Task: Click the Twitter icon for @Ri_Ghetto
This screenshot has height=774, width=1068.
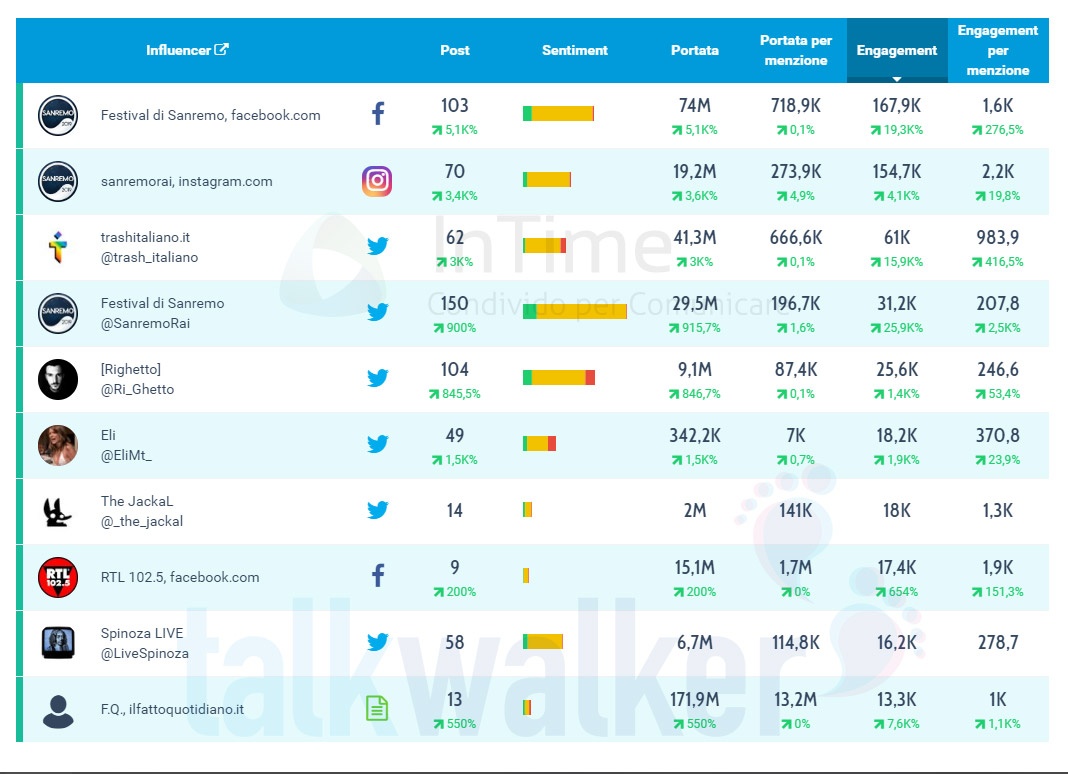Action: click(377, 377)
